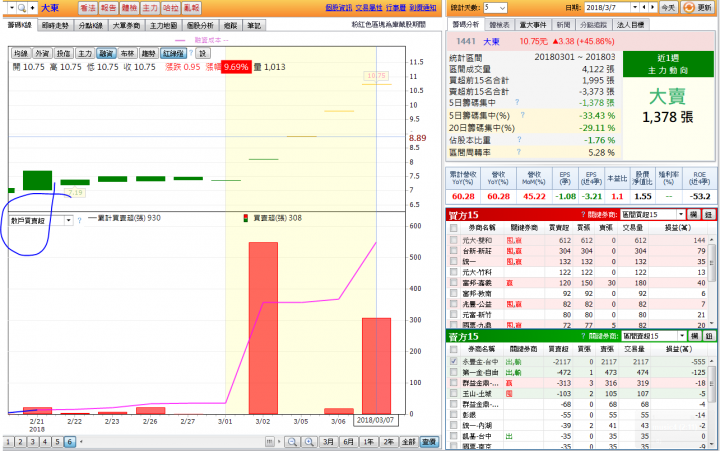Click the 更新 refresh button
The width and height of the screenshot is (720, 451).
coord(698,8)
